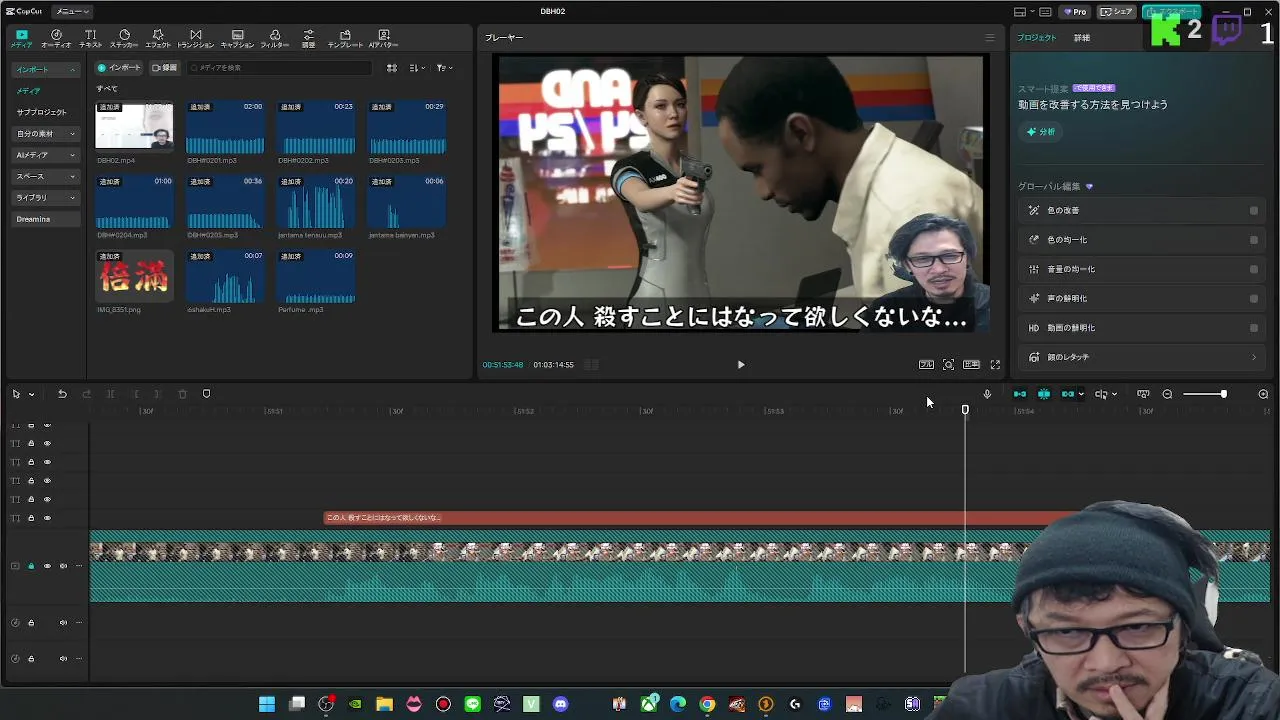Focus the メディアを検索 search field
This screenshot has width=1280, height=720.
[278, 68]
